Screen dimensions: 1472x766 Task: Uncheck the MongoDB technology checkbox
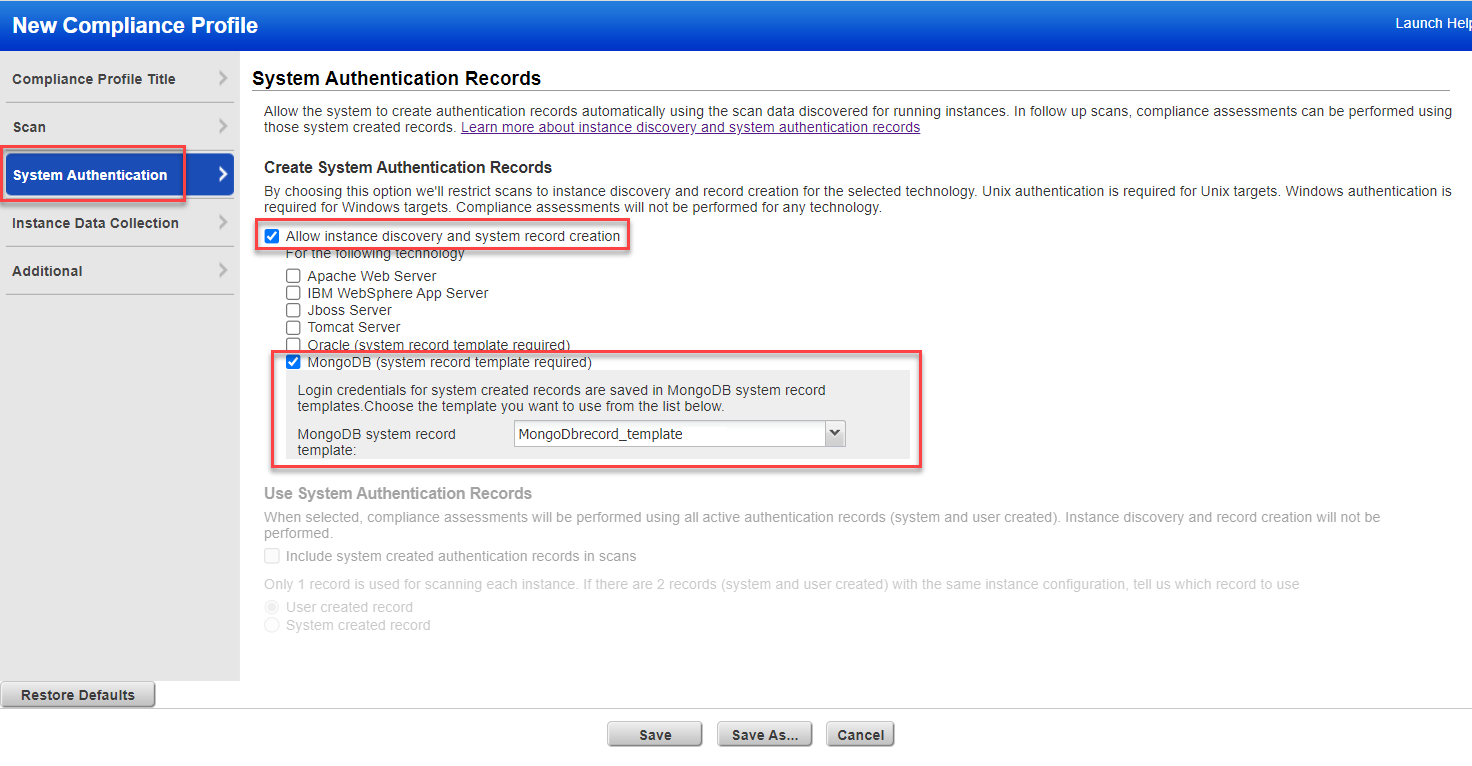point(293,362)
